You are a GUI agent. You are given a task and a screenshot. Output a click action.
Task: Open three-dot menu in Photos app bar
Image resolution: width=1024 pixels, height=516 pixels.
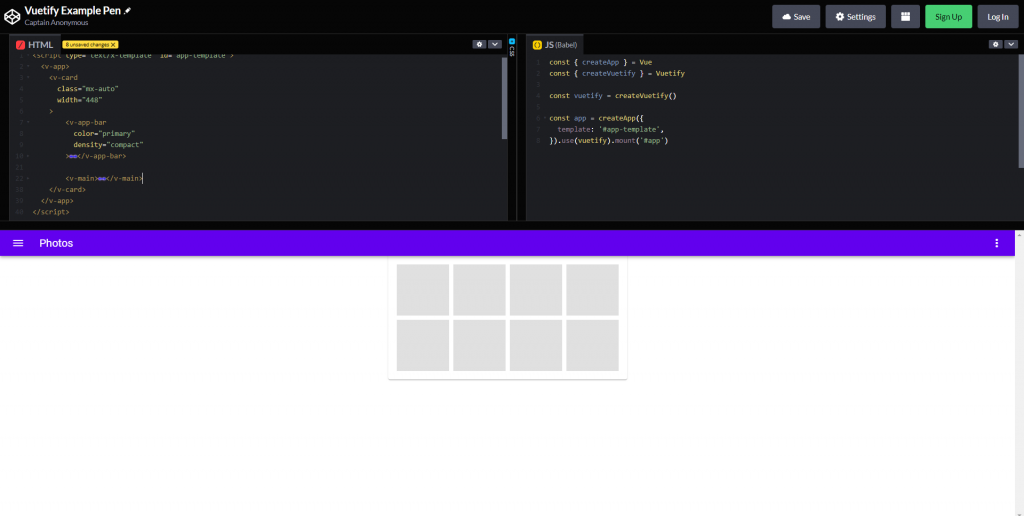997,243
